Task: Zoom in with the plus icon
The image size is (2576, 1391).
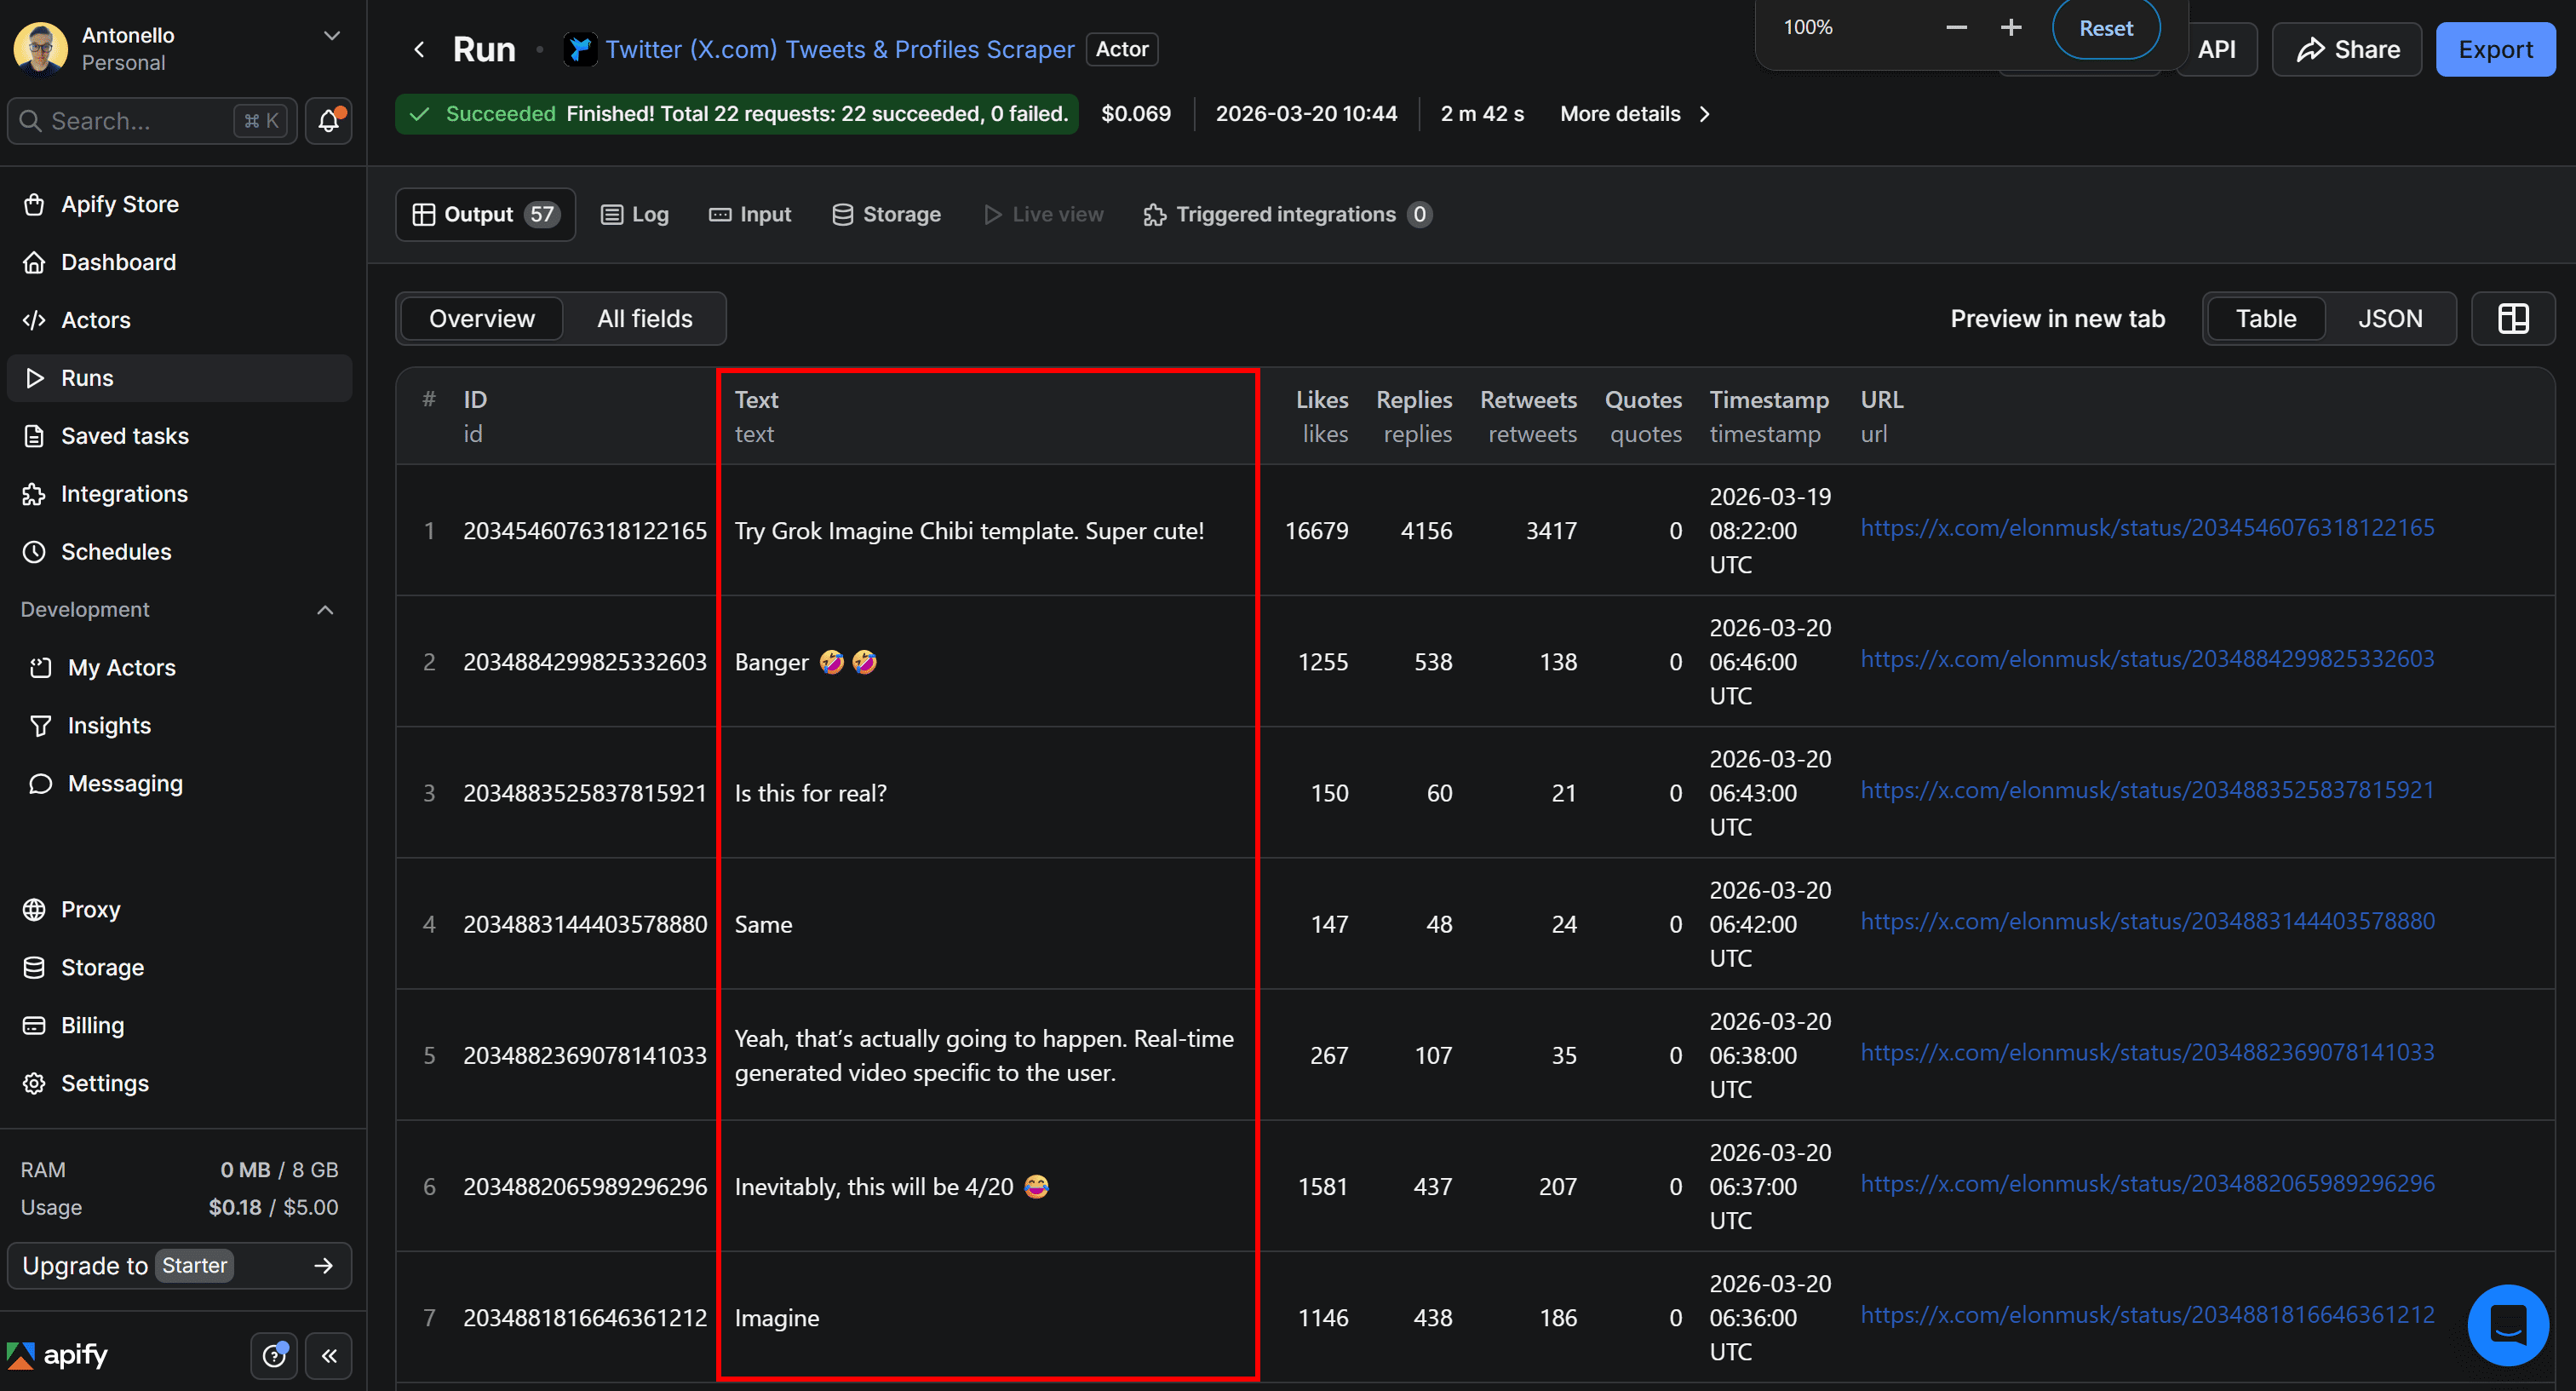Action: pyautogui.click(x=2010, y=28)
